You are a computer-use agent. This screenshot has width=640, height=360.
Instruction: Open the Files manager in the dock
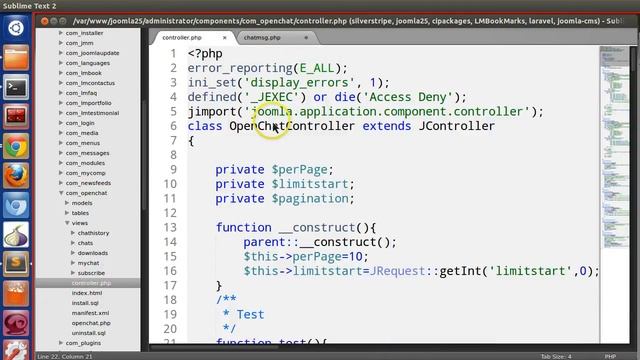coord(16,58)
